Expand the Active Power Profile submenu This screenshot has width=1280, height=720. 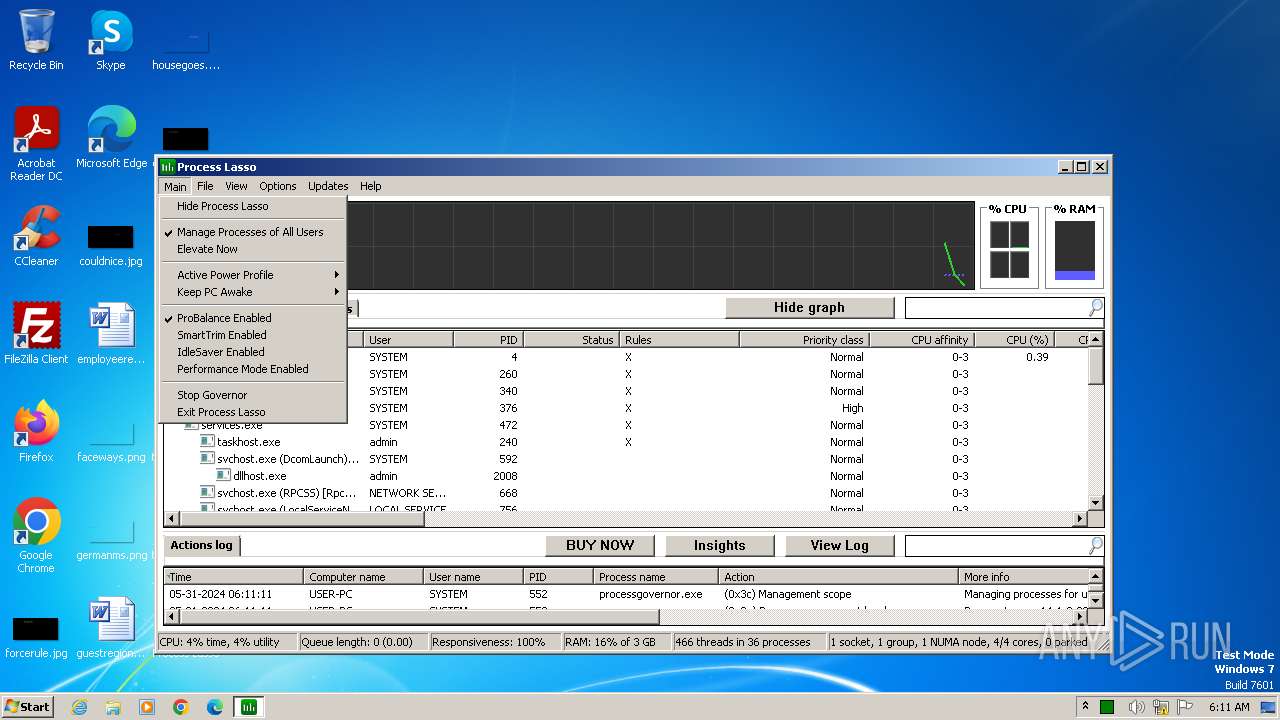pos(253,275)
